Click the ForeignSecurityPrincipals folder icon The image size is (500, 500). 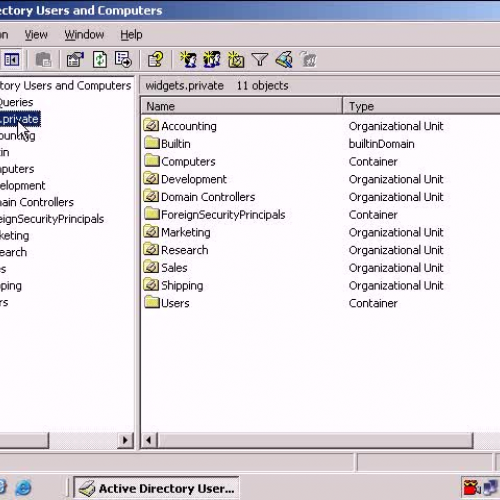pos(152,214)
